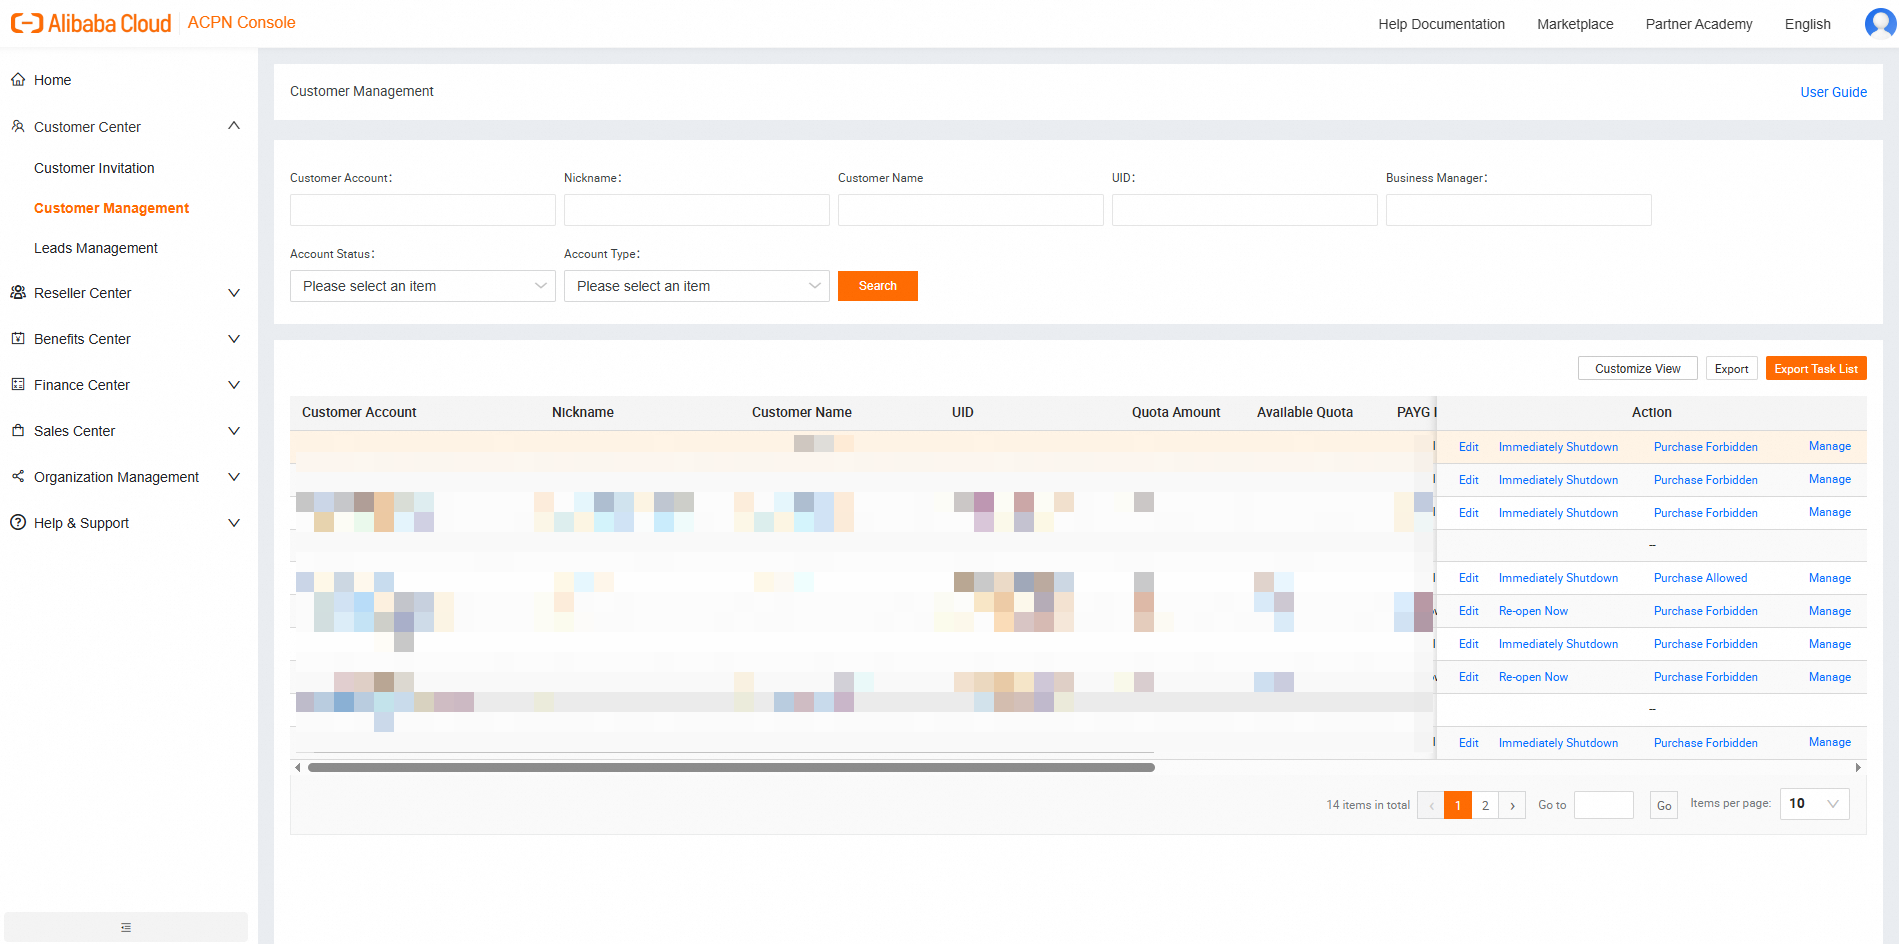Click the Nickname column header

tap(583, 412)
